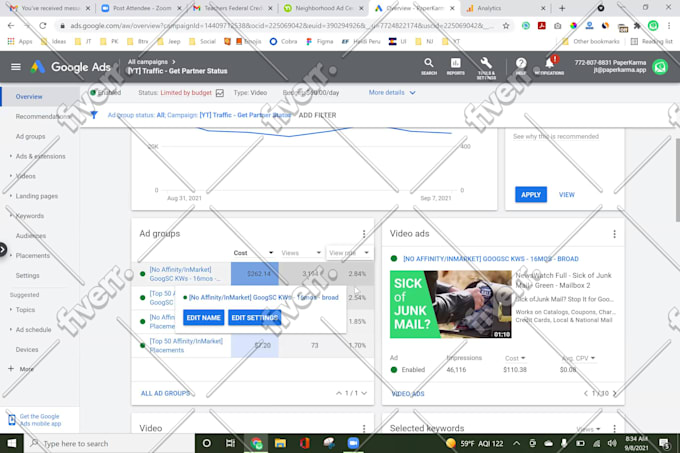Open the Reports icon in header

coord(455,67)
